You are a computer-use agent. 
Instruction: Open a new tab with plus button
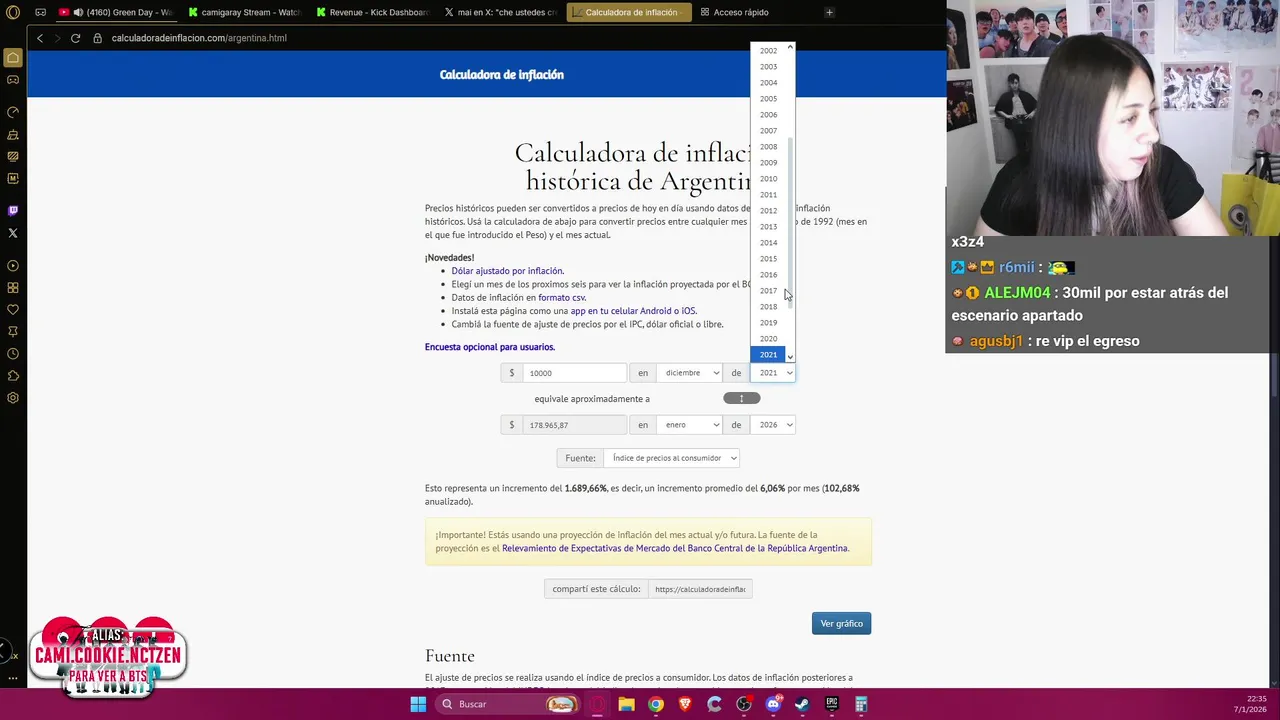coord(829,12)
